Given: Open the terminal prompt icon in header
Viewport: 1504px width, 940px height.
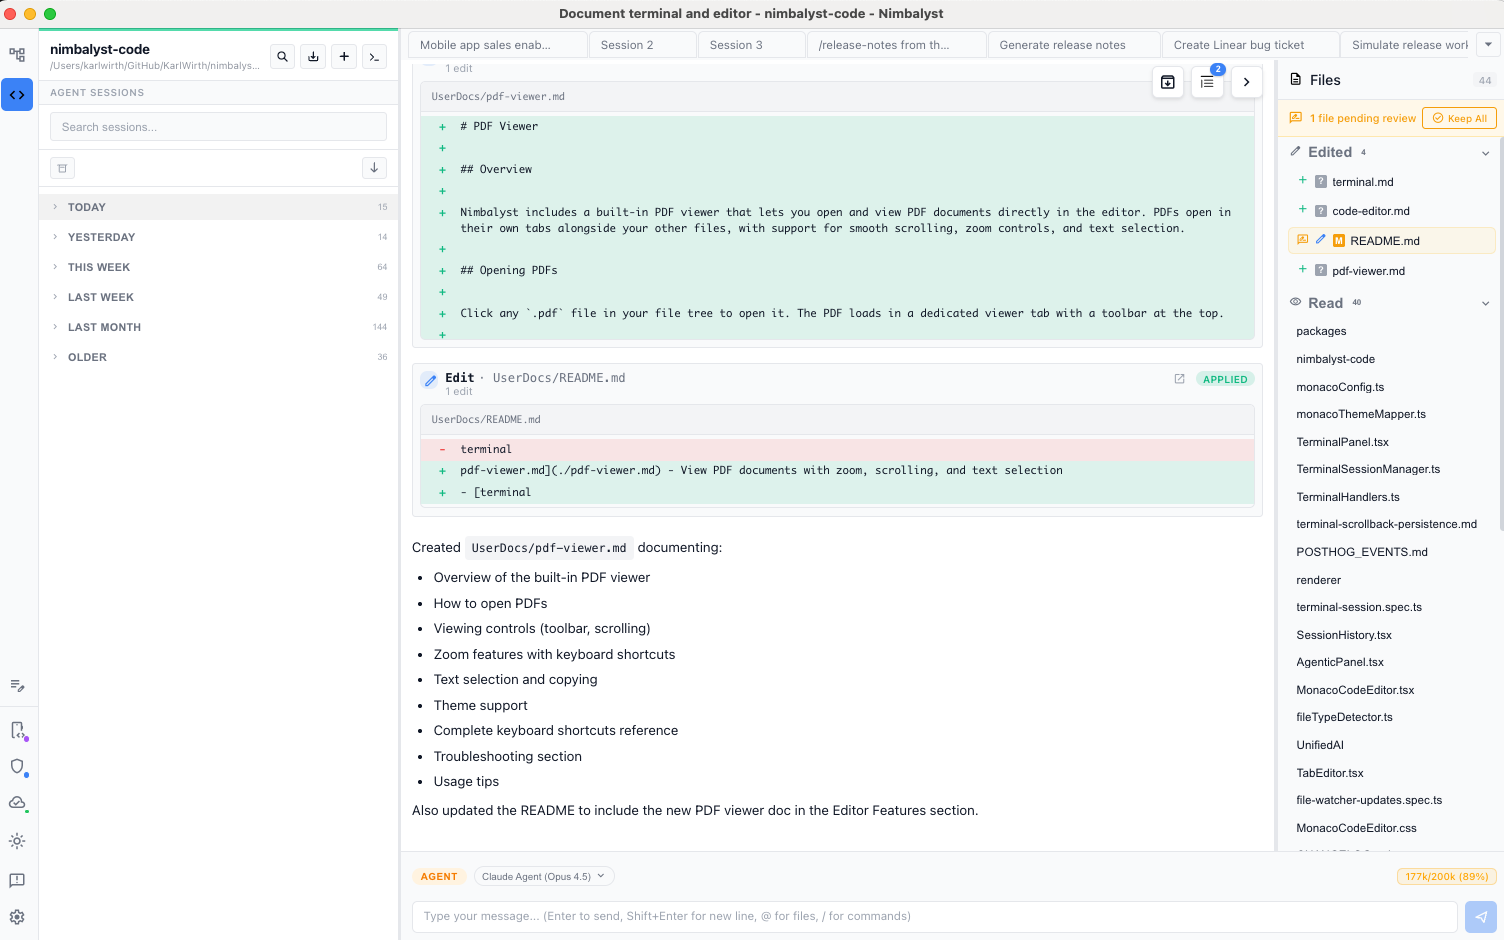Looking at the screenshot, I should tap(374, 57).
